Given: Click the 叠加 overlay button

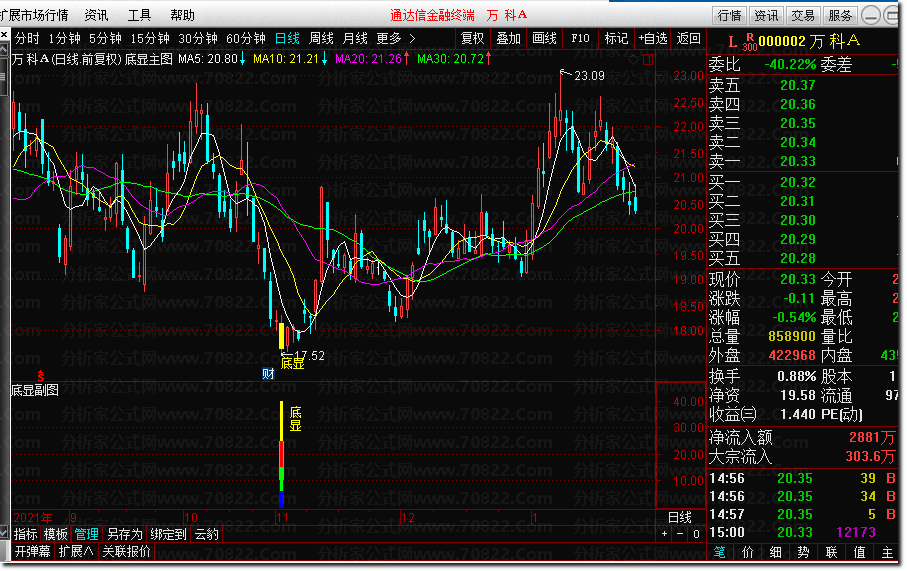Looking at the screenshot, I should [x=508, y=39].
